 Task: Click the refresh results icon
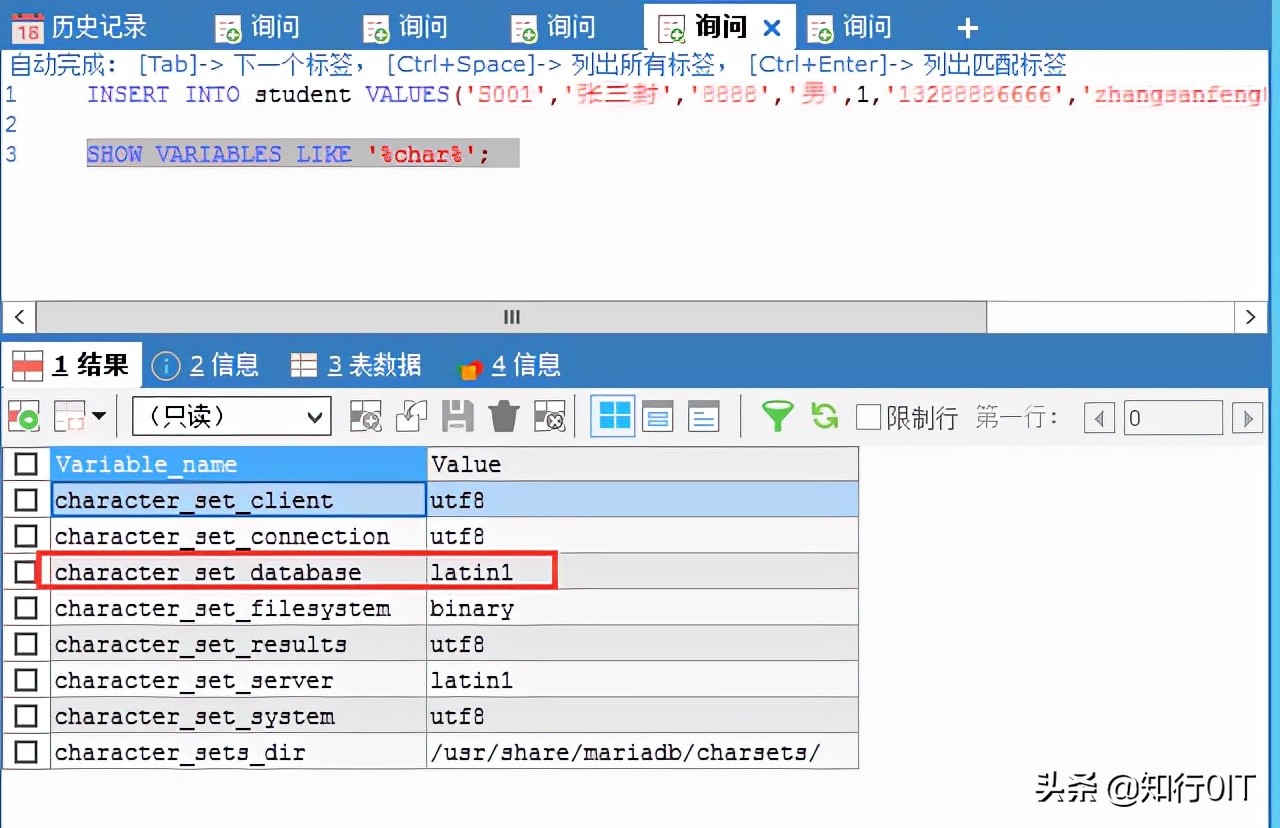pos(822,416)
